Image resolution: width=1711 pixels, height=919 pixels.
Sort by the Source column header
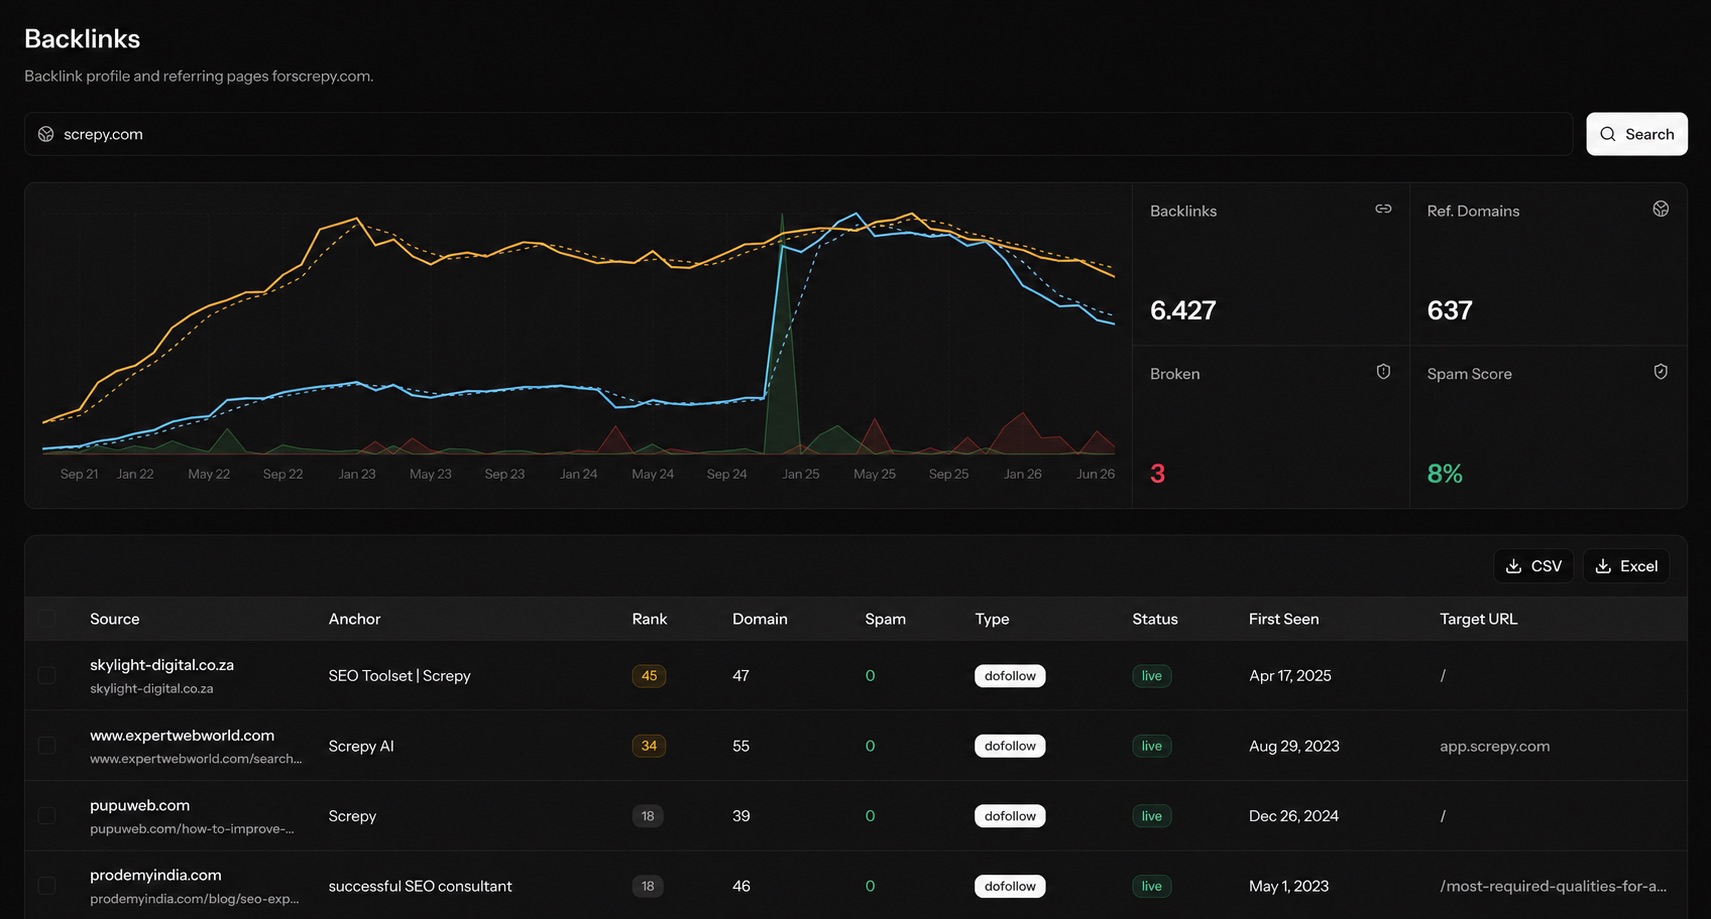pos(115,619)
